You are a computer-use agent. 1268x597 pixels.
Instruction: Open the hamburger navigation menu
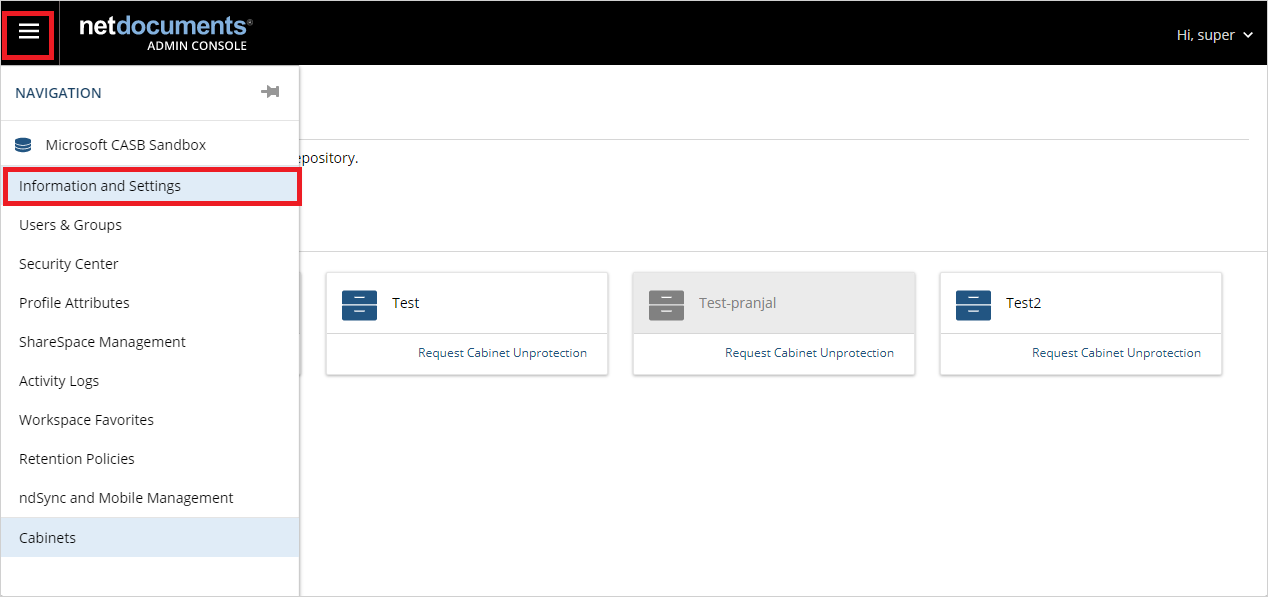[x=28, y=33]
